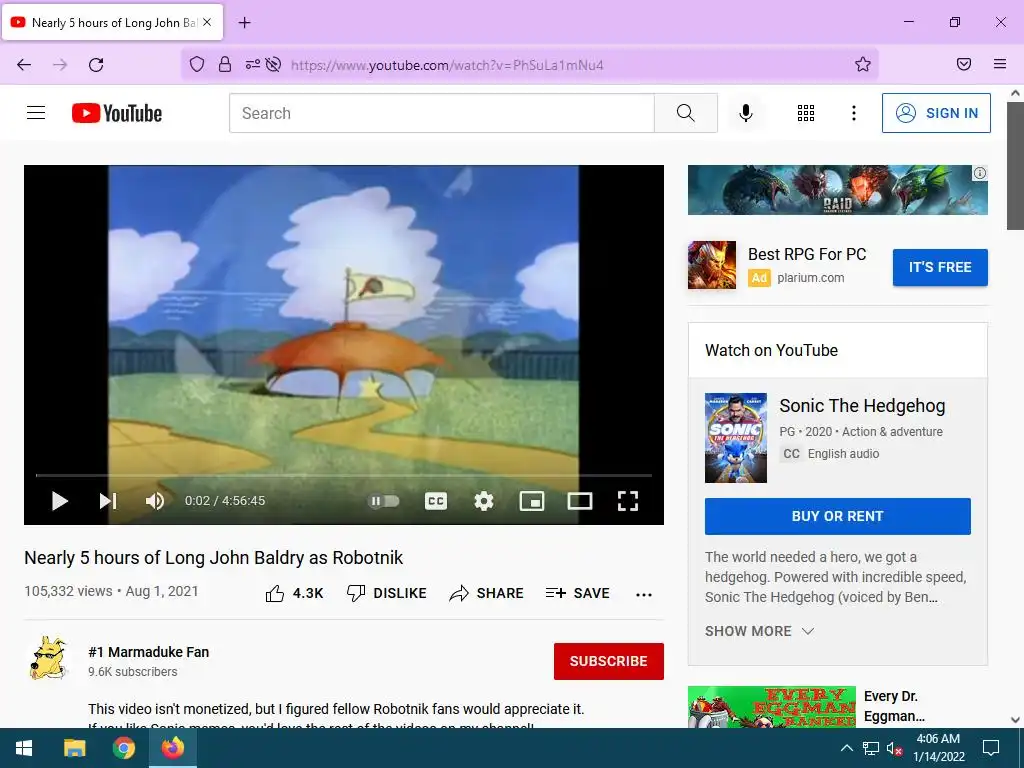The width and height of the screenshot is (1024, 768).
Task: Enter full screen mode
Action: pyautogui.click(x=628, y=501)
